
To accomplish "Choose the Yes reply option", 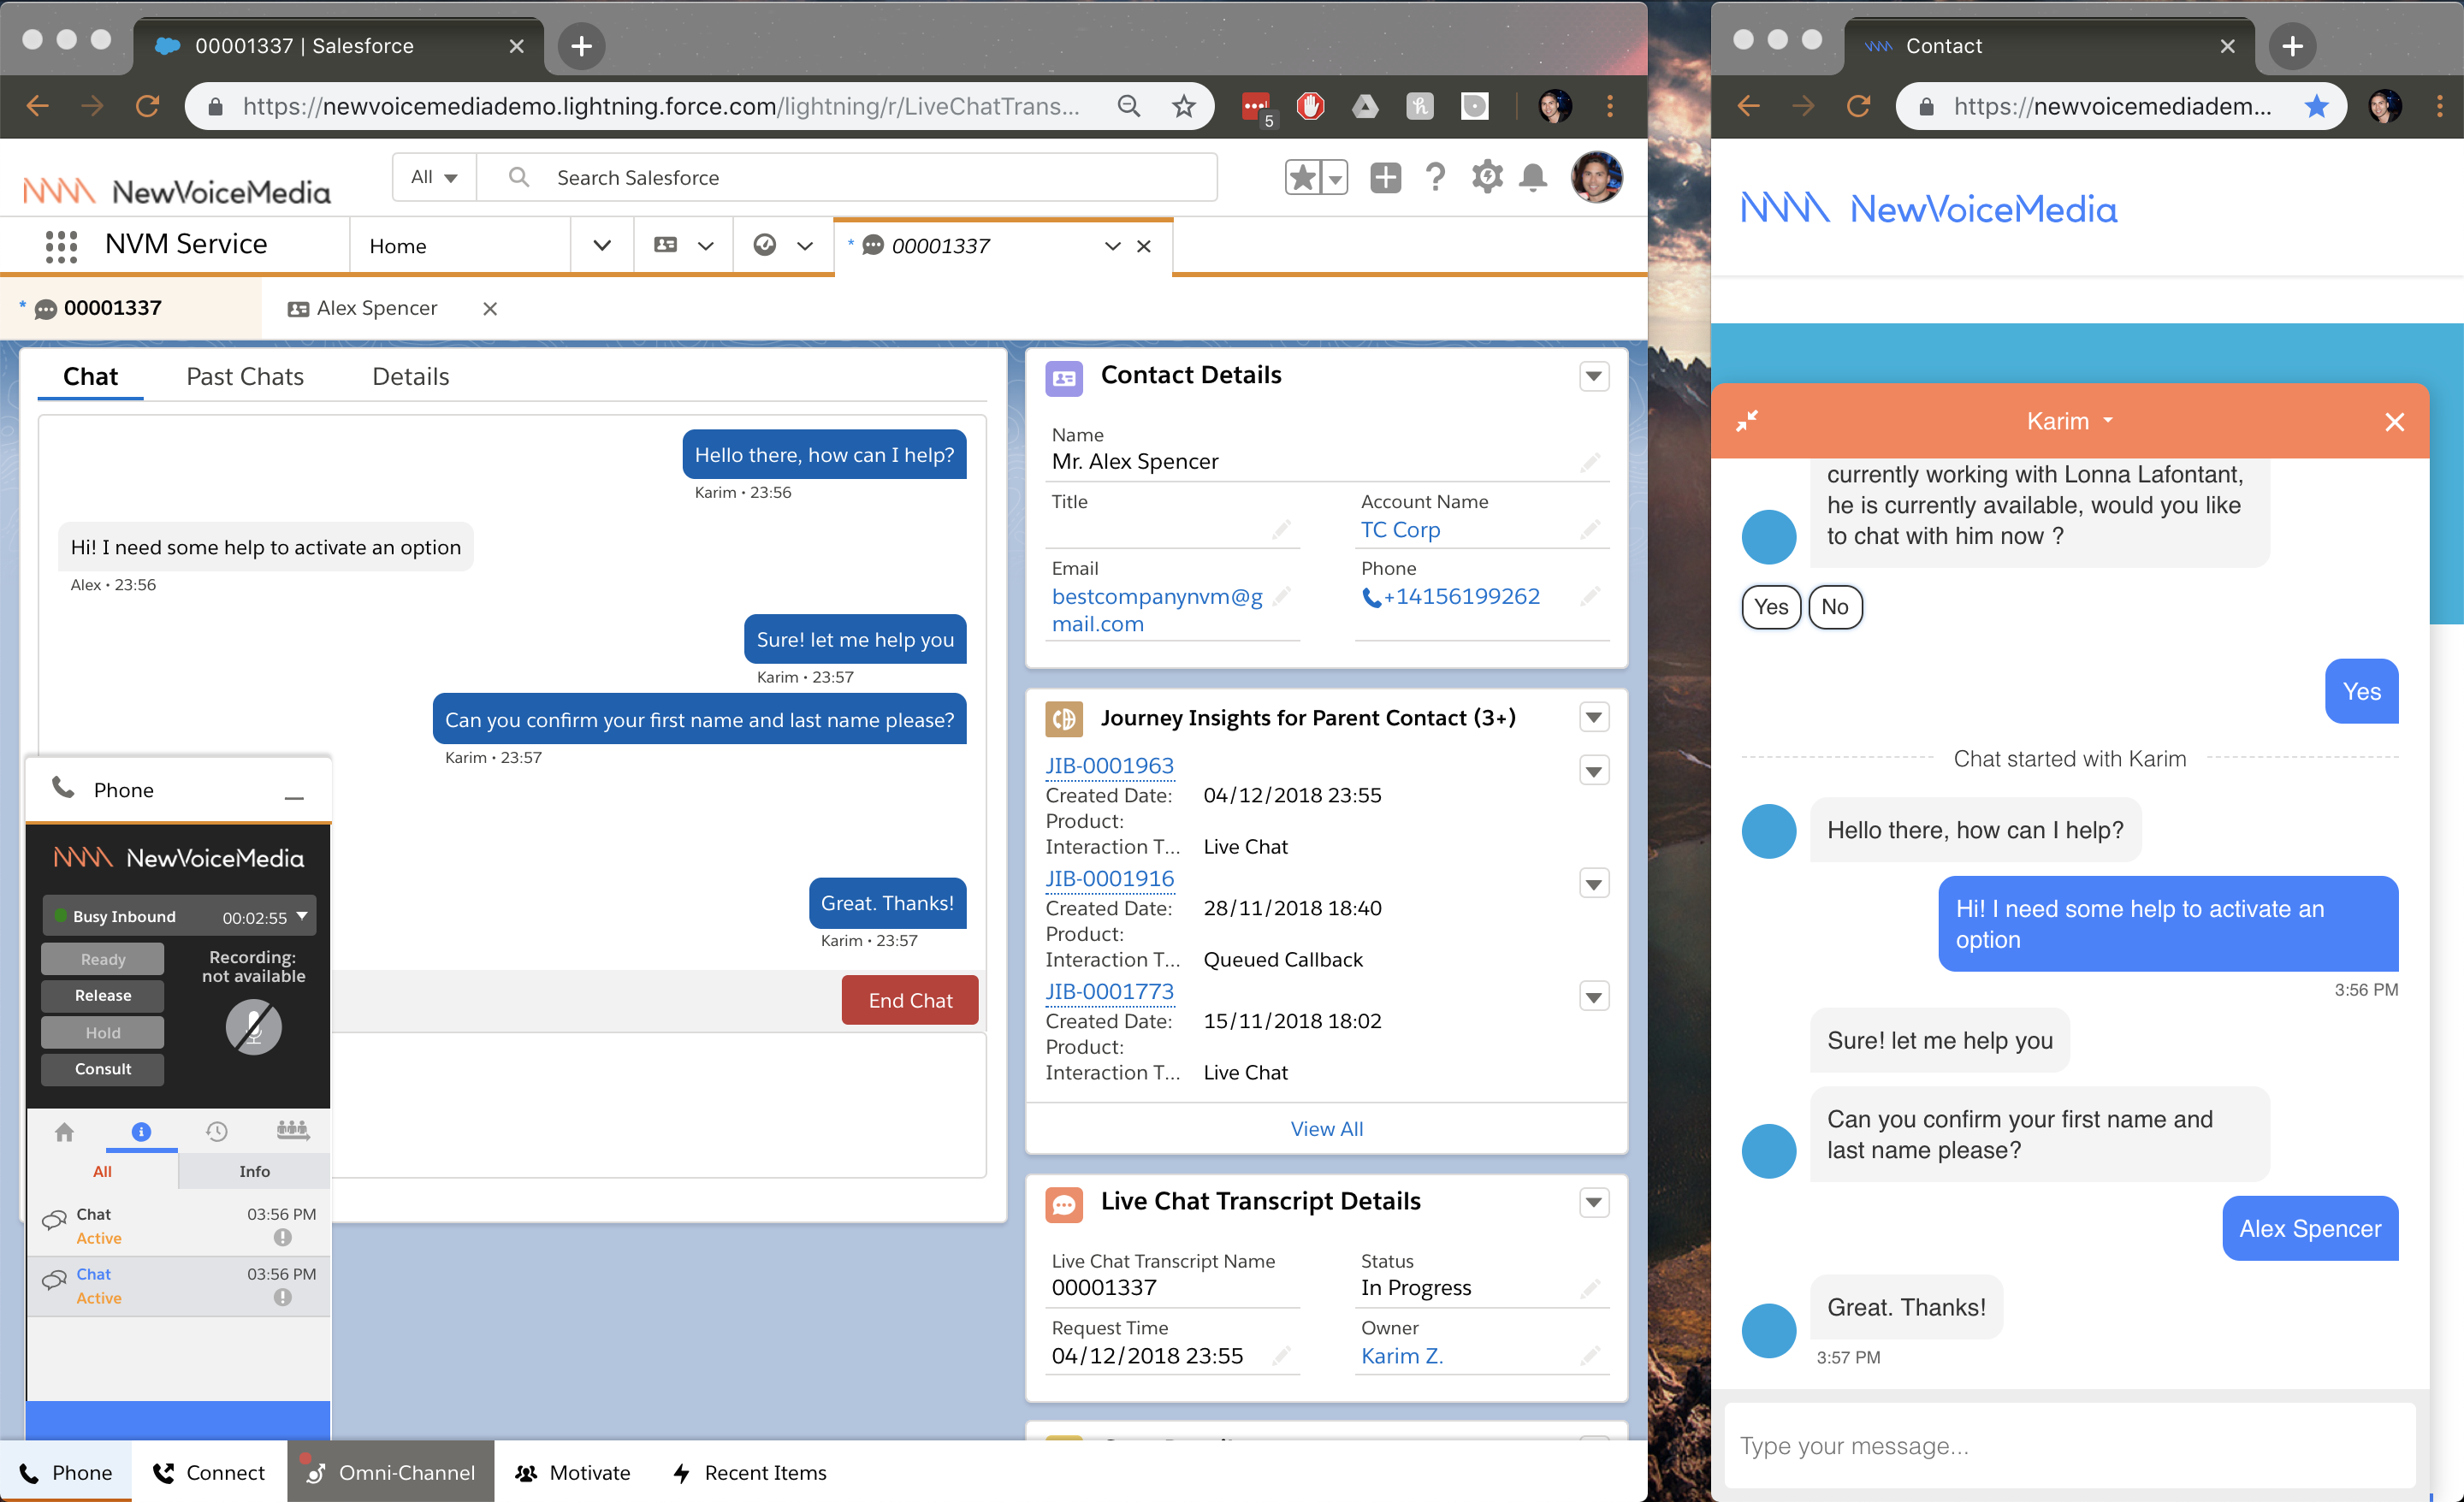I will (1770, 607).
